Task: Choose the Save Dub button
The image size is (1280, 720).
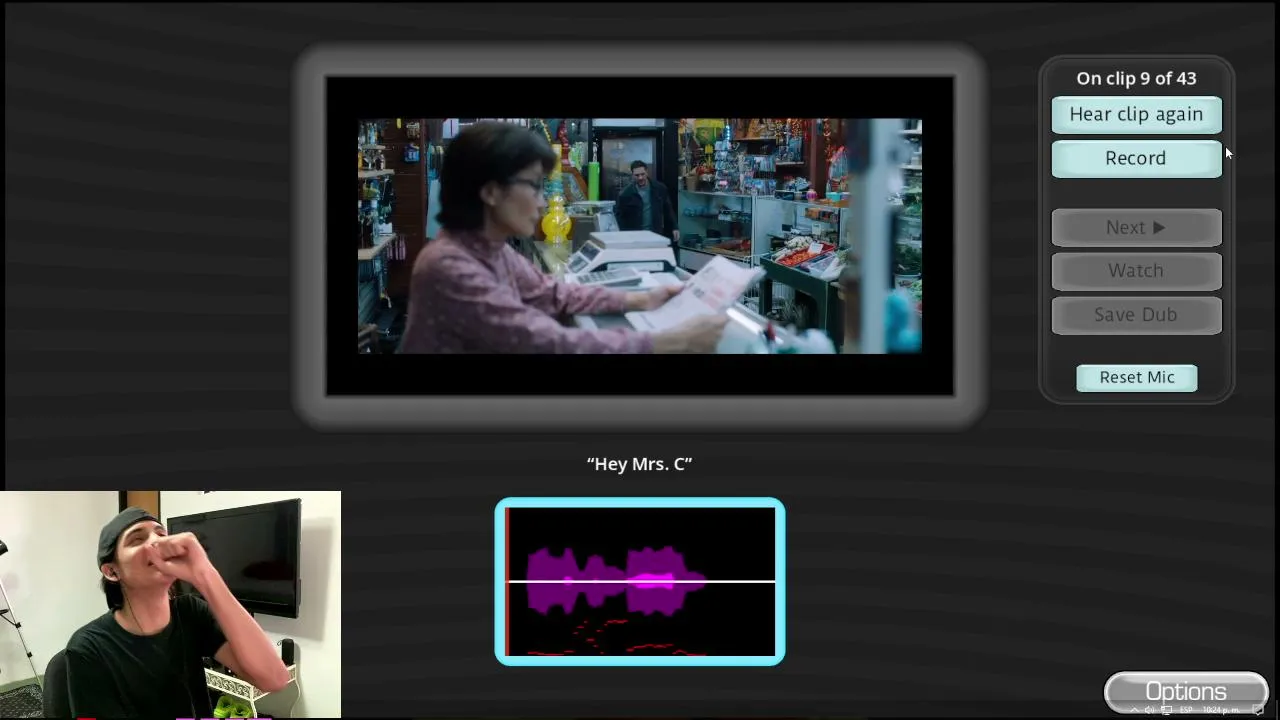Action: 1136,314
